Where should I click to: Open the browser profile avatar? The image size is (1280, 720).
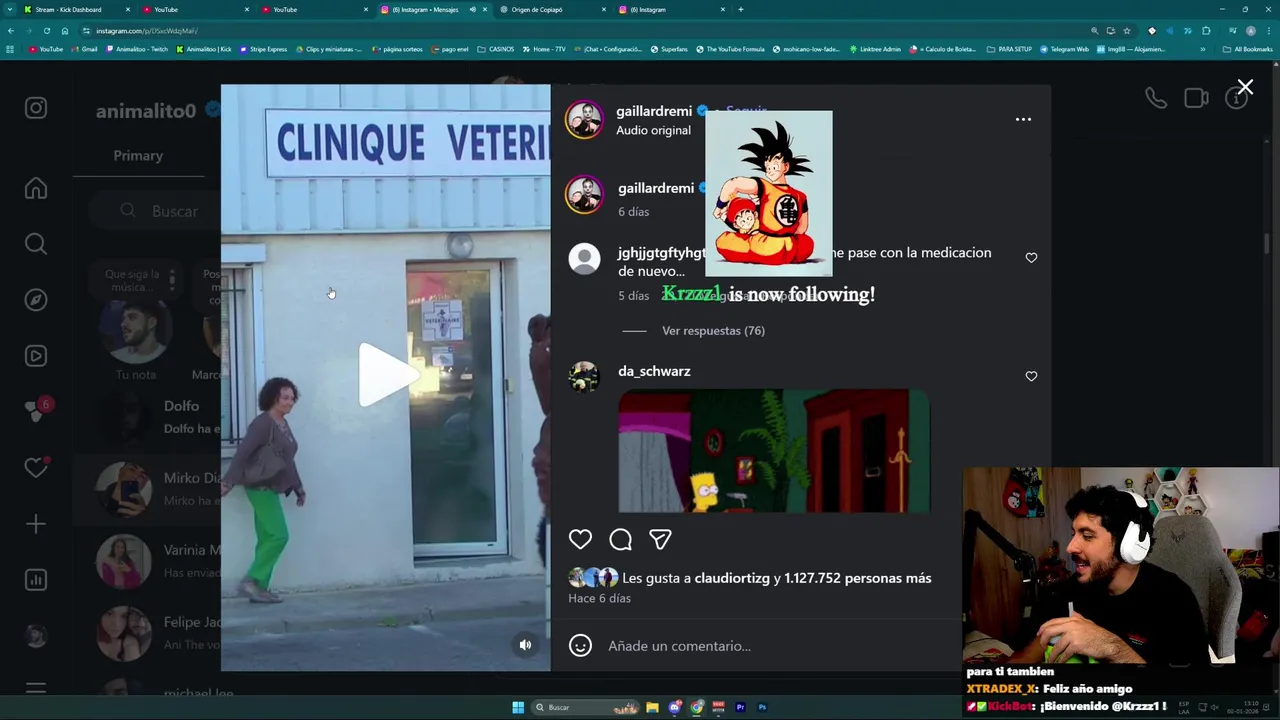pos(1250,31)
